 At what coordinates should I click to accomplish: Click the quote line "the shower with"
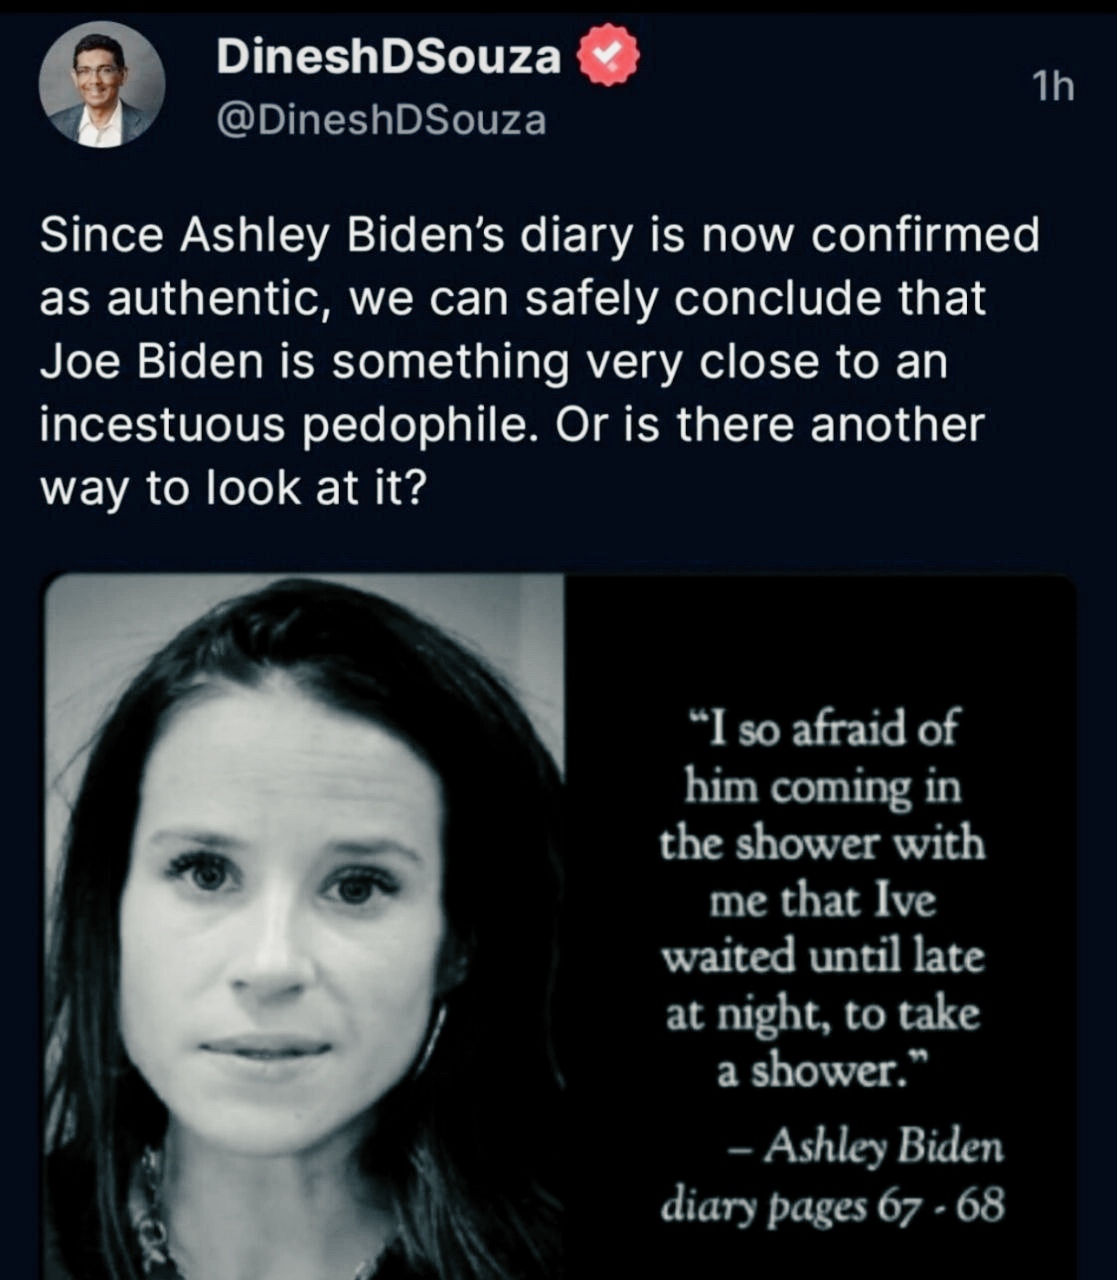(822, 844)
